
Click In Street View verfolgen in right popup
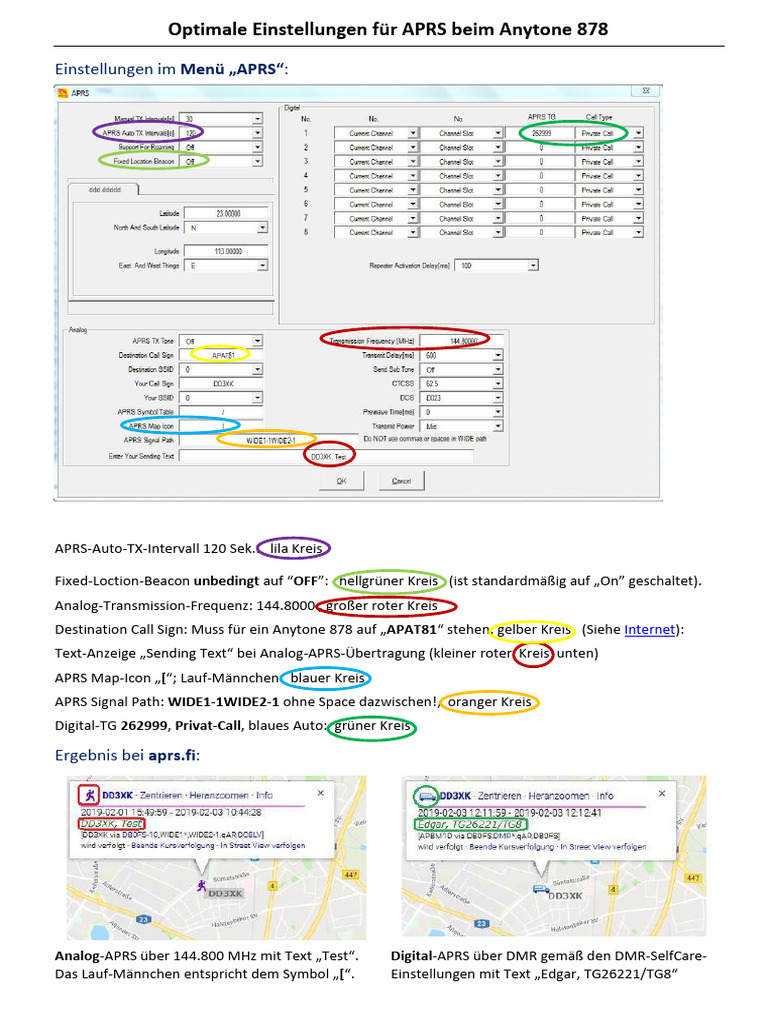click(x=603, y=846)
